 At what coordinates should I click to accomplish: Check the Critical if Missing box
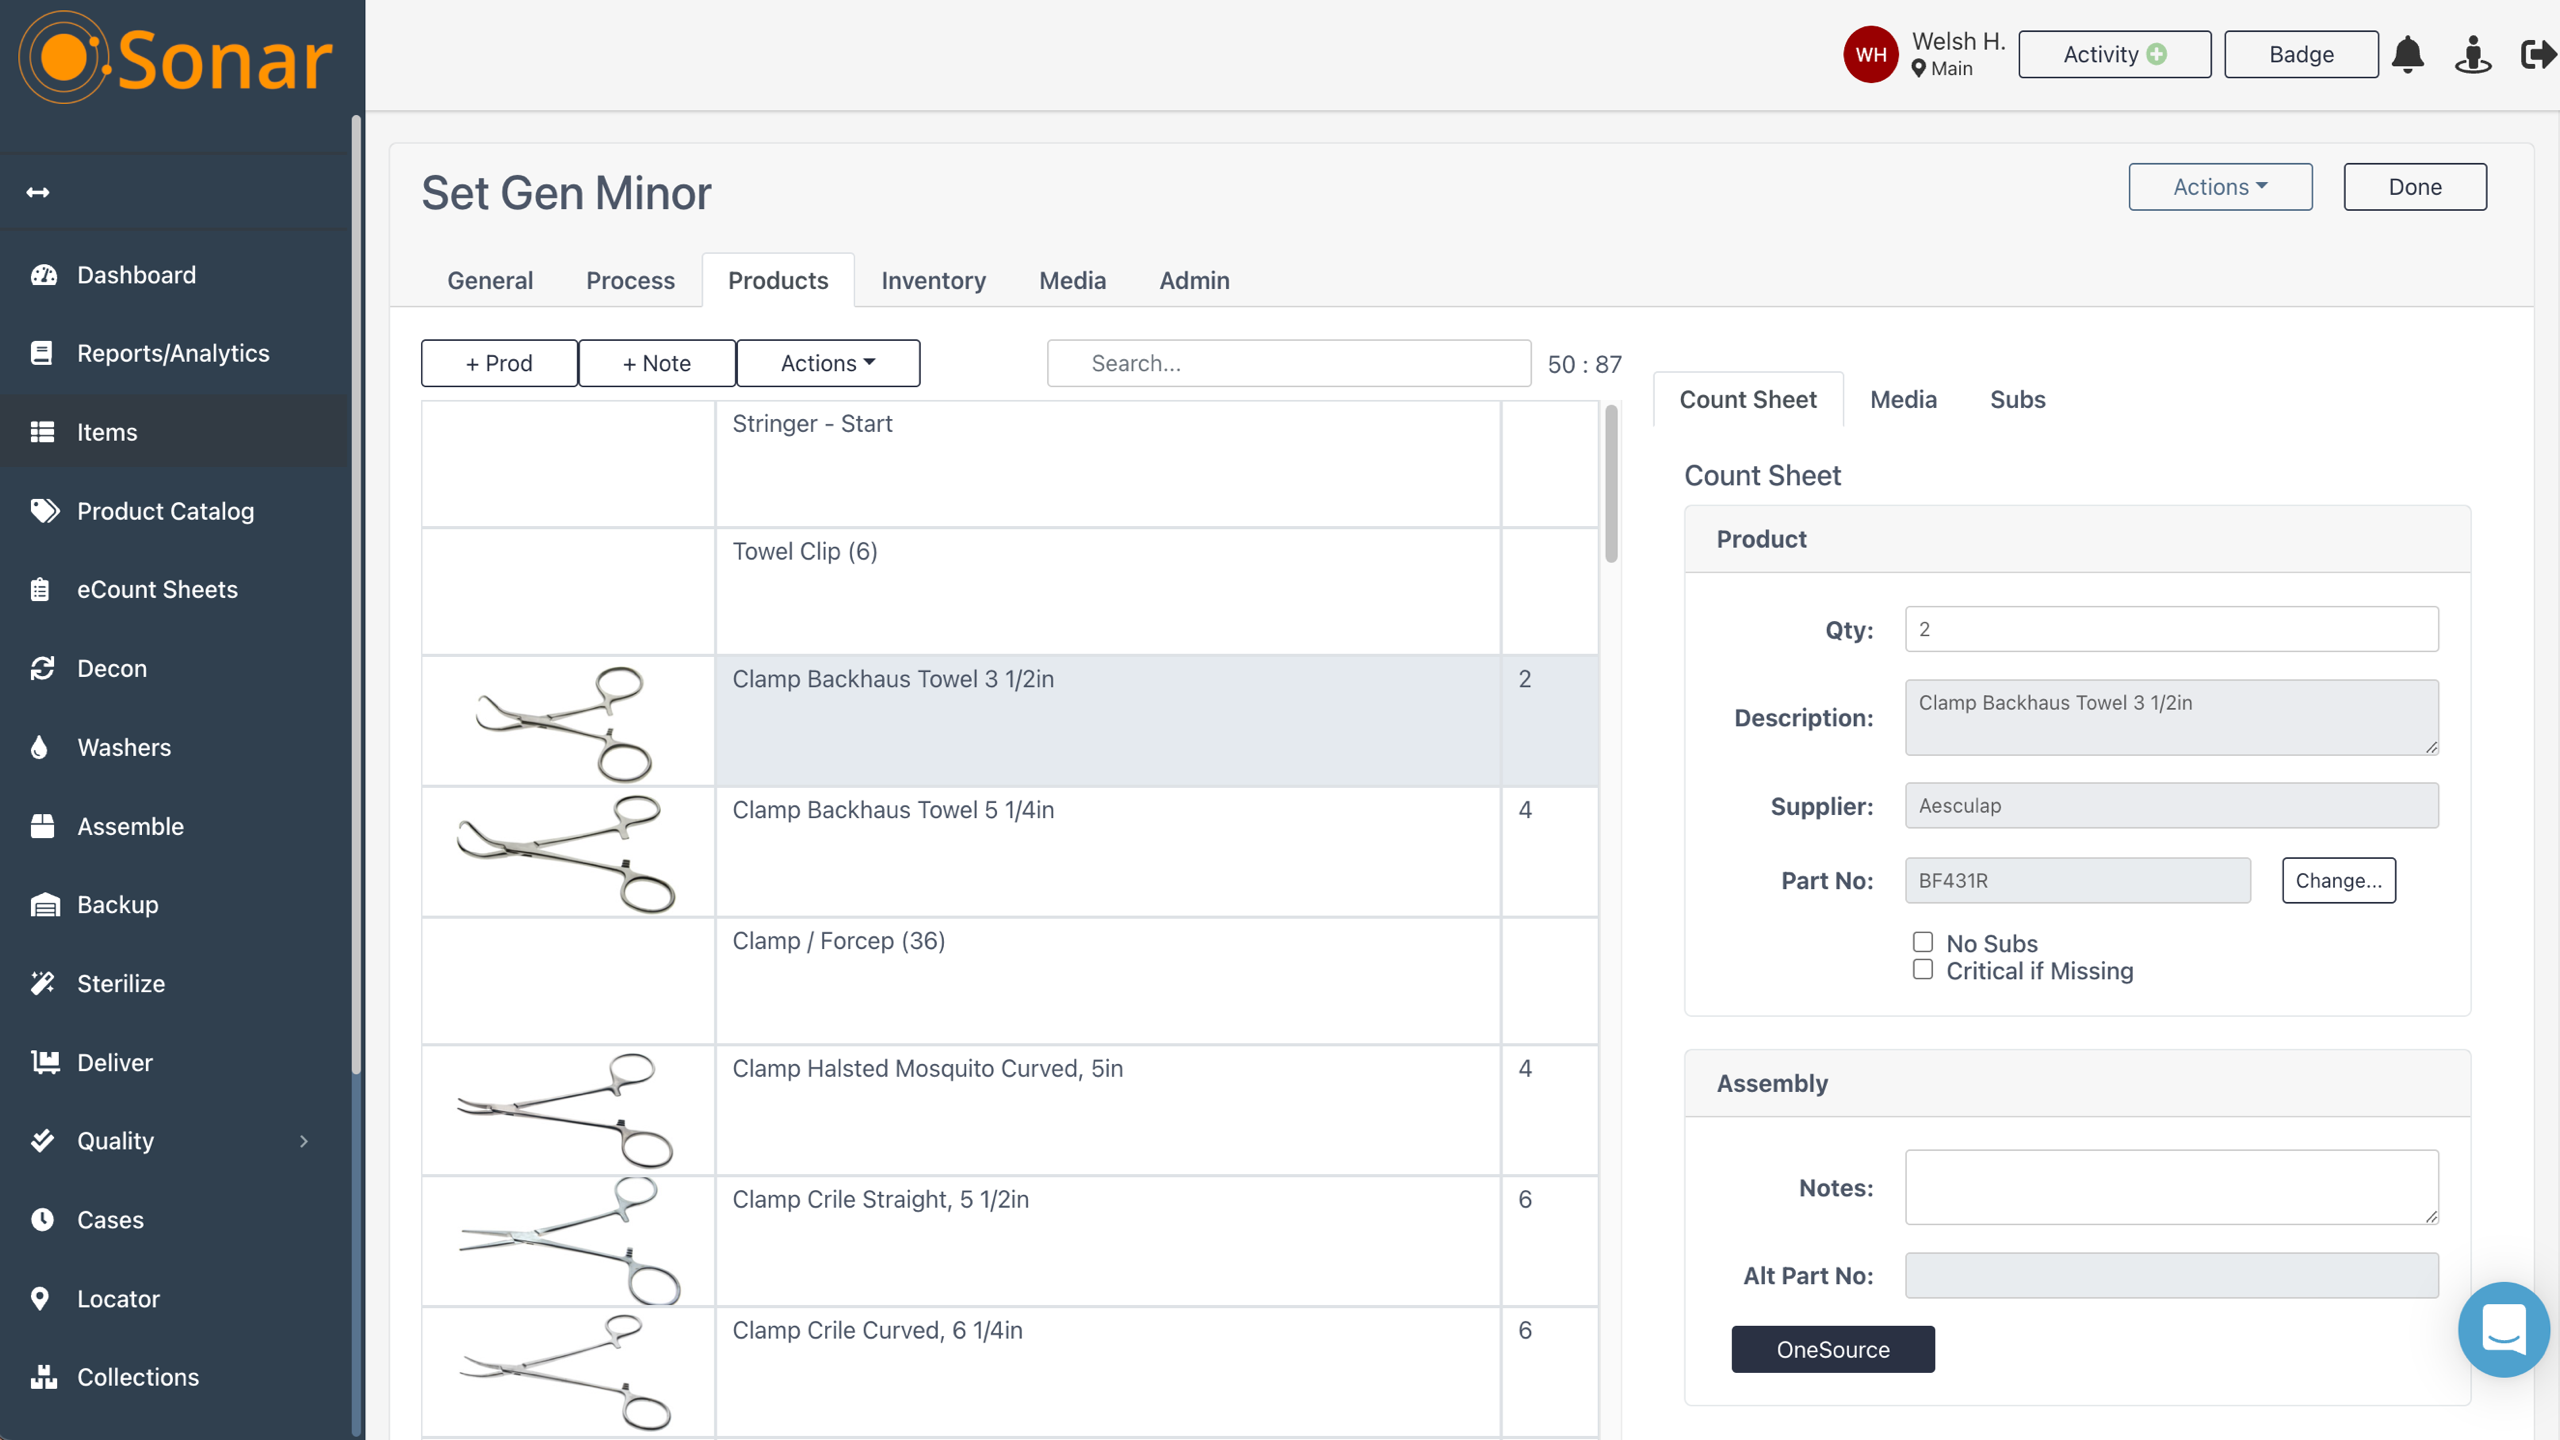[1922, 970]
